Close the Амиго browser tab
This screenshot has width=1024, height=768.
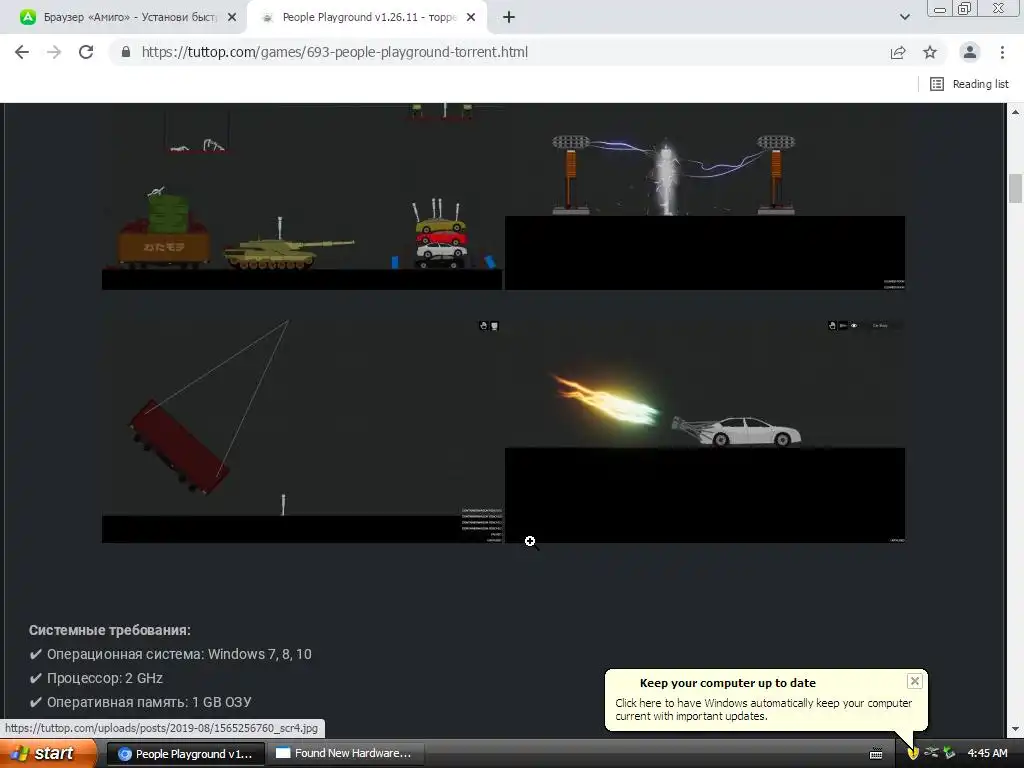tap(232, 18)
